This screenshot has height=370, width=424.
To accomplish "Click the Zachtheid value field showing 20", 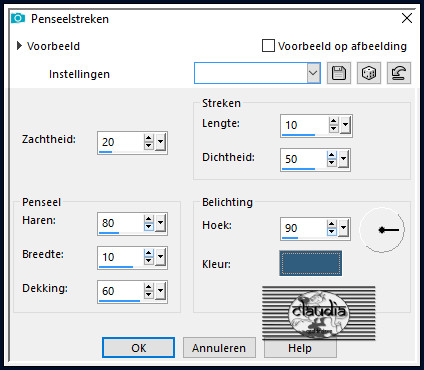I will tap(121, 142).
